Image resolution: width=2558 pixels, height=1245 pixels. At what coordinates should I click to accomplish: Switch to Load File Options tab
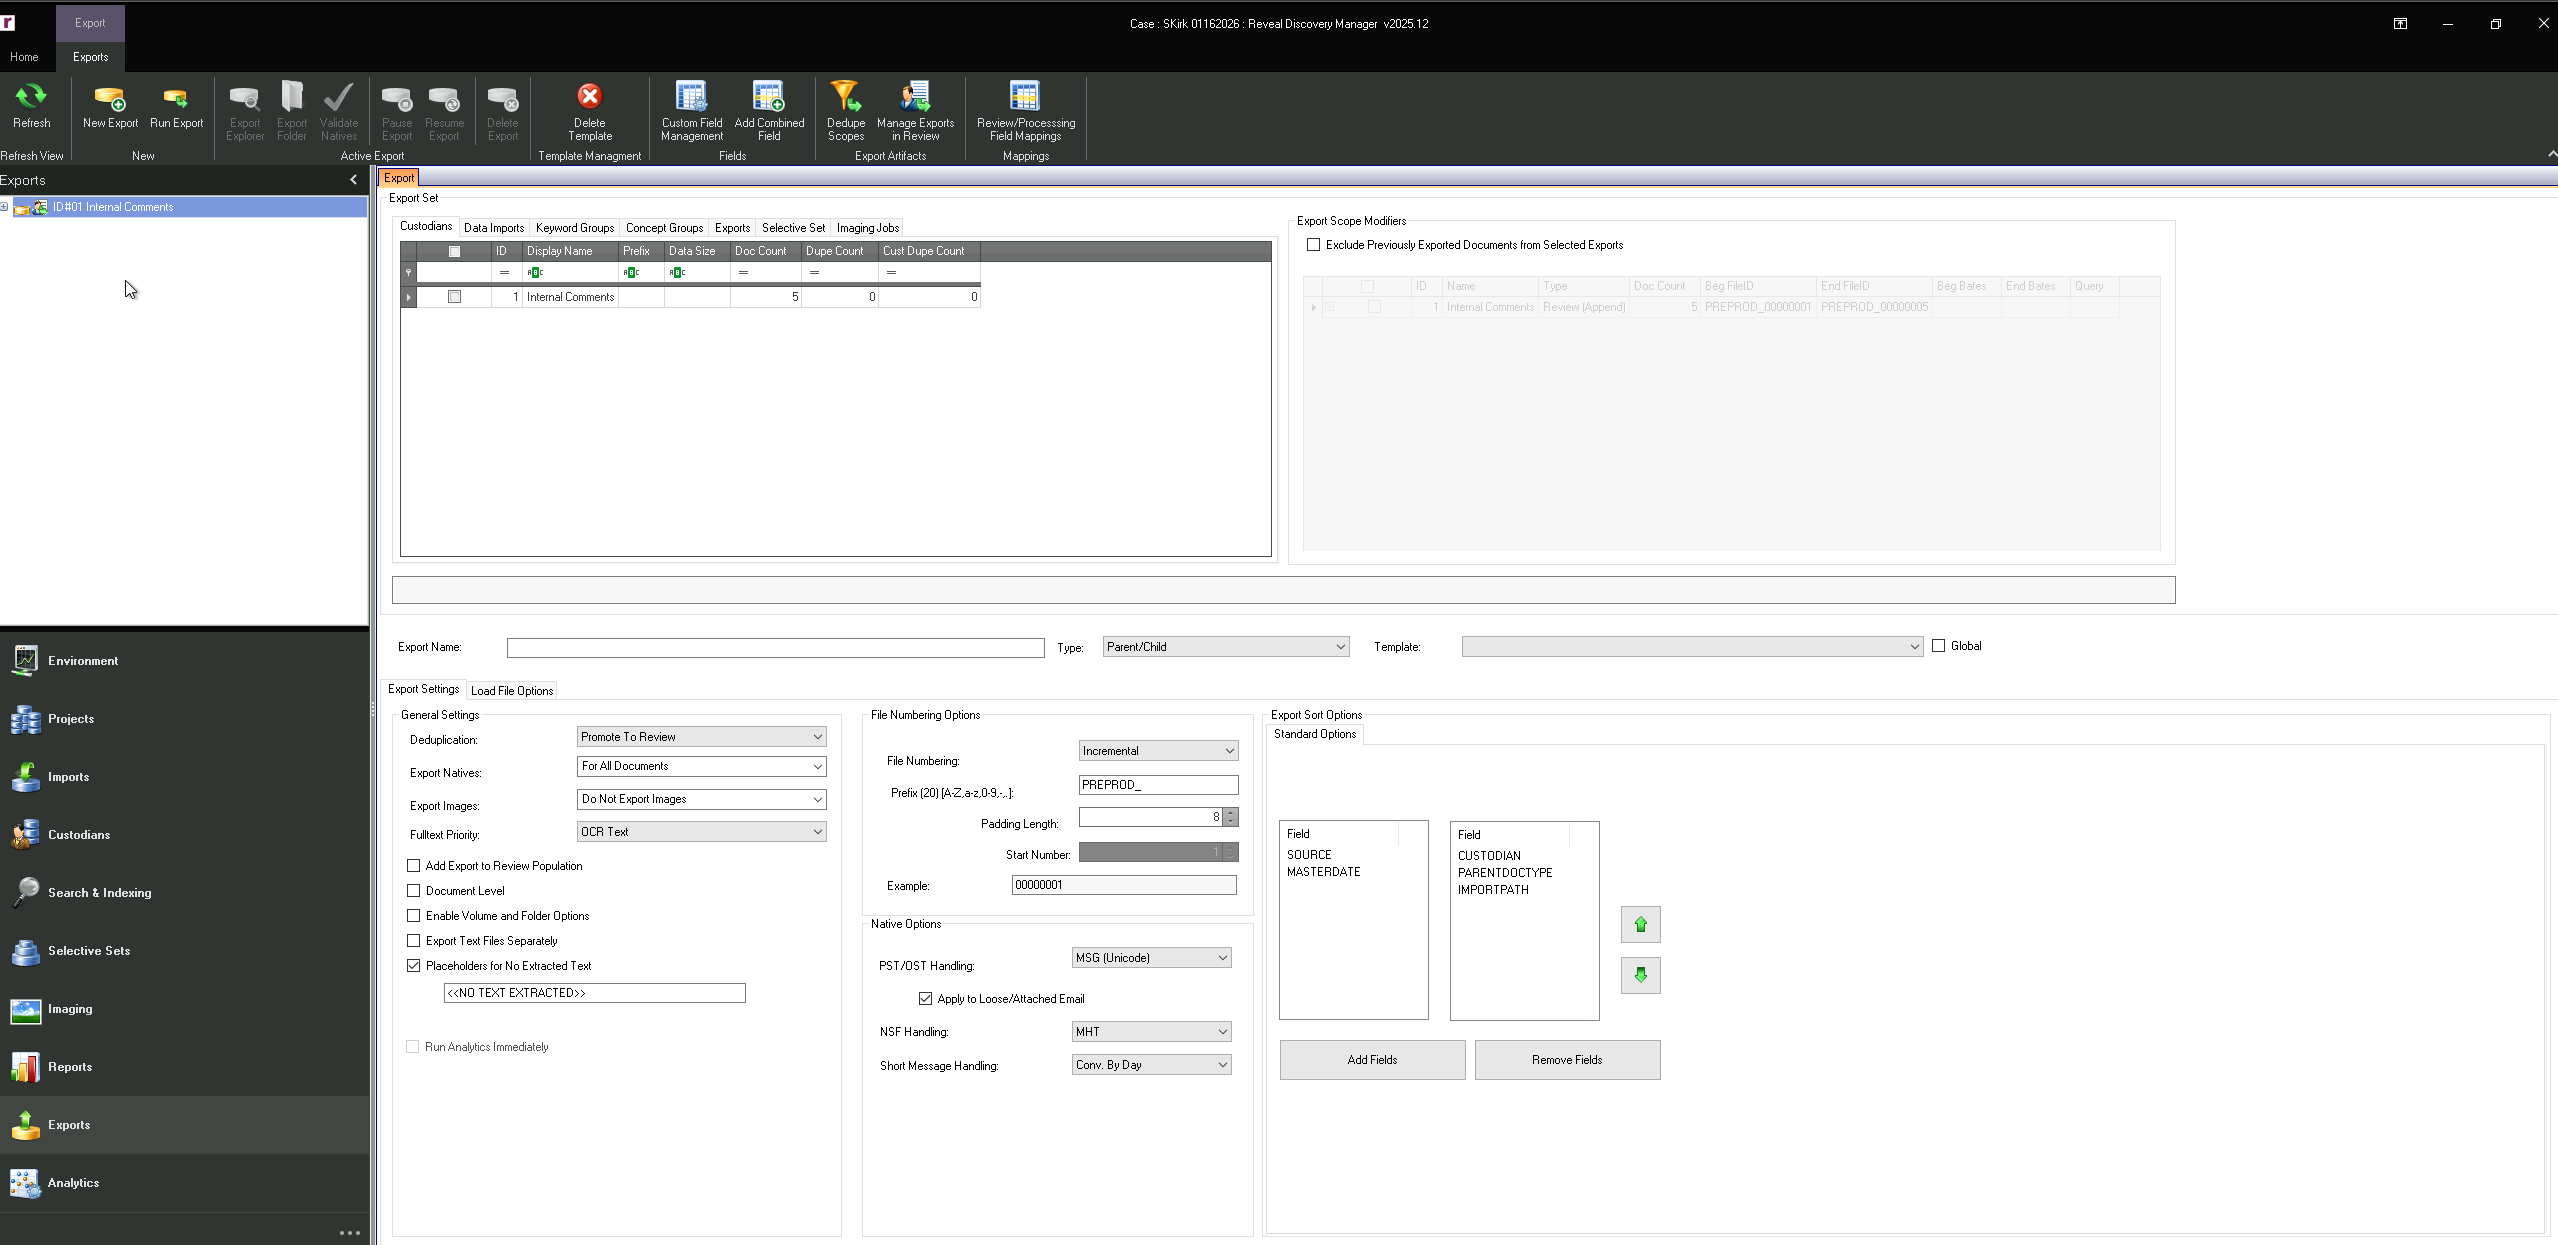(x=511, y=691)
